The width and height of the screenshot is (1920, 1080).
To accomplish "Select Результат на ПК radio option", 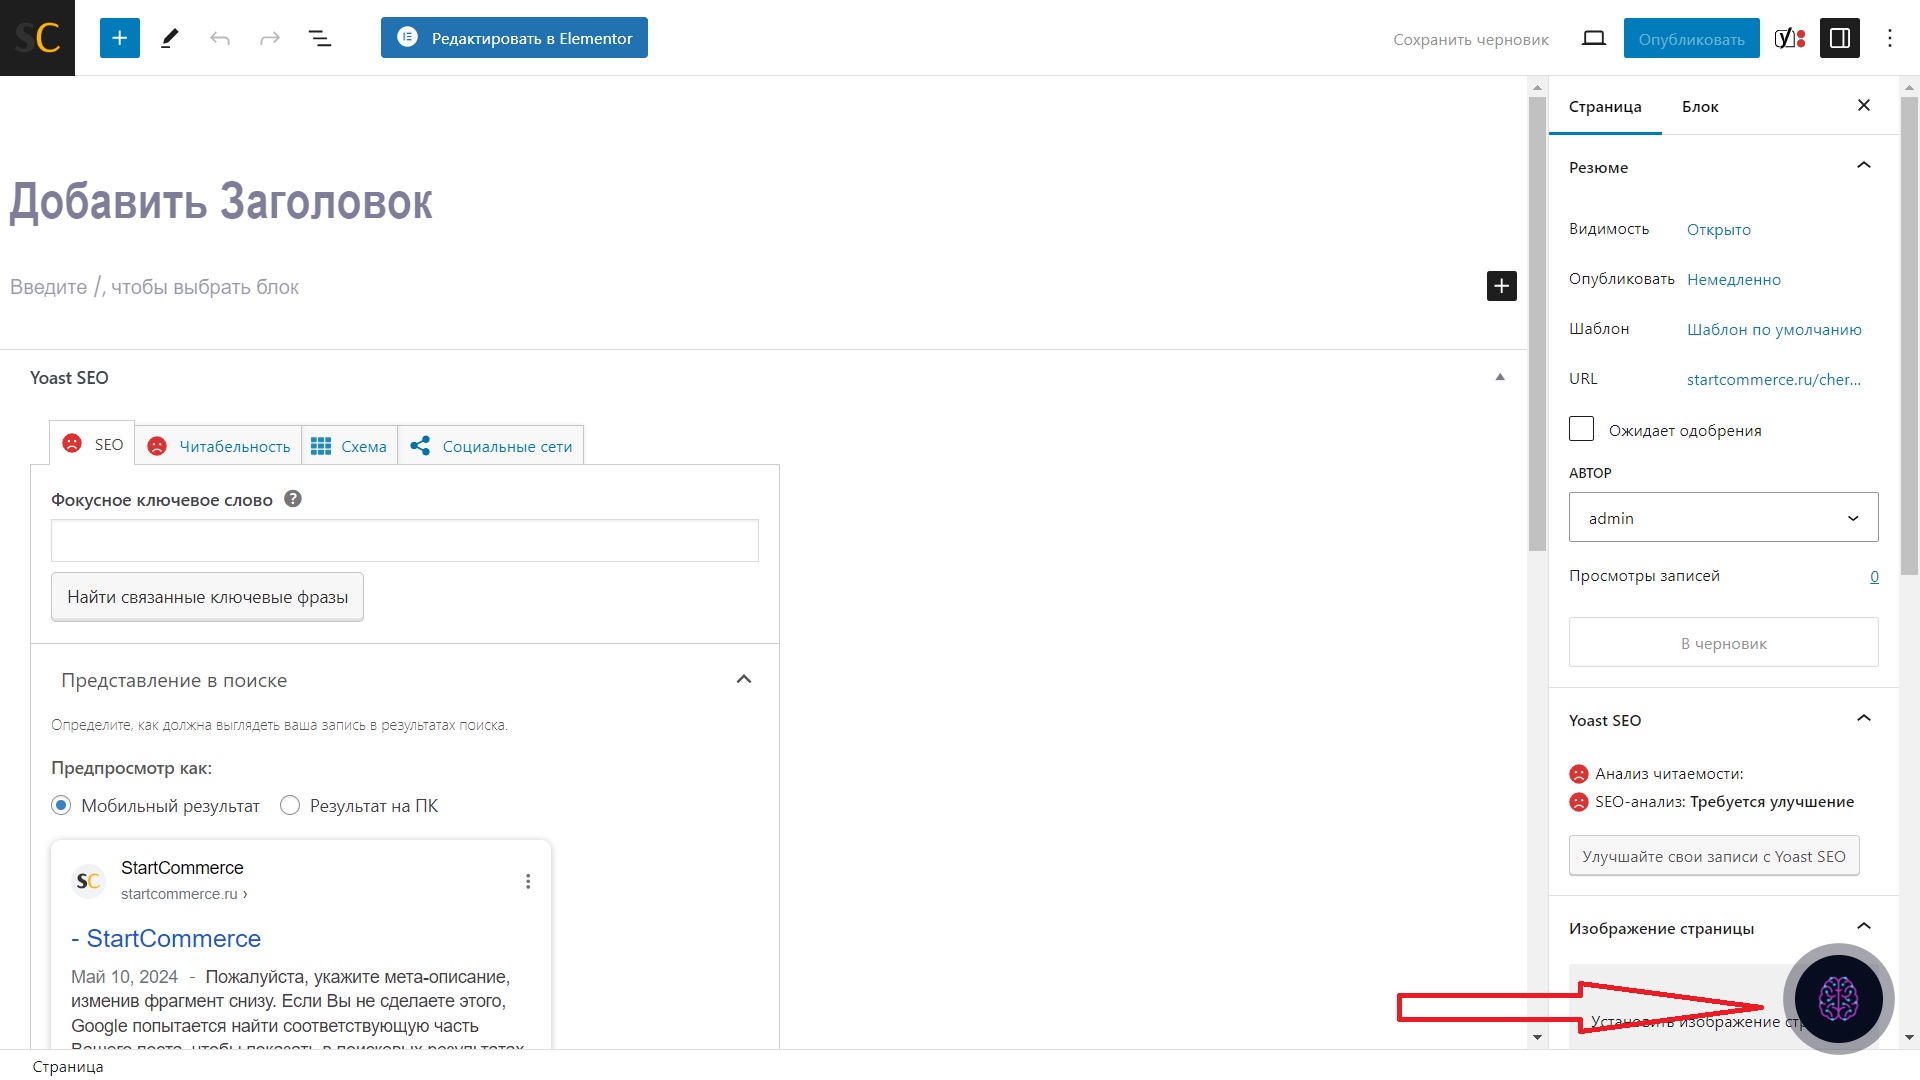I will [x=290, y=805].
